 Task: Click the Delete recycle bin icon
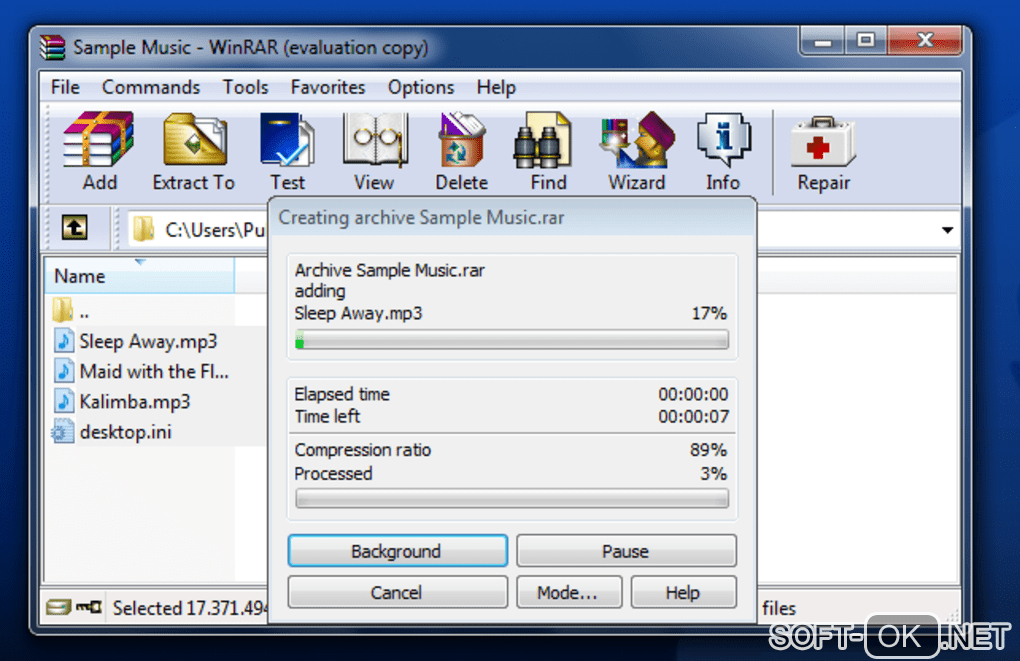tap(461, 139)
